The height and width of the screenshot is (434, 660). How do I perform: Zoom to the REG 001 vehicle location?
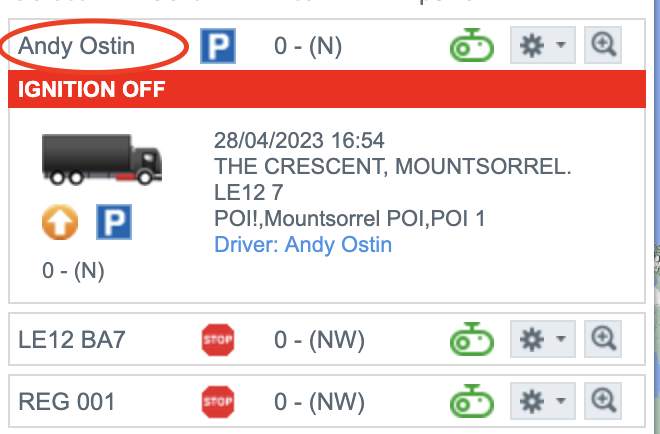pyautogui.click(x=603, y=401)
